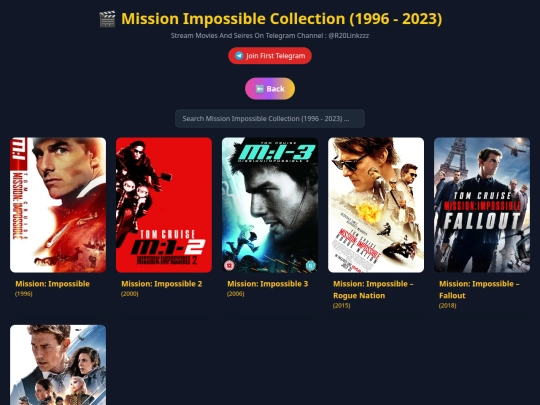Click the Mission: Impossible – Rogue Nation title

[x=373, y=290]
